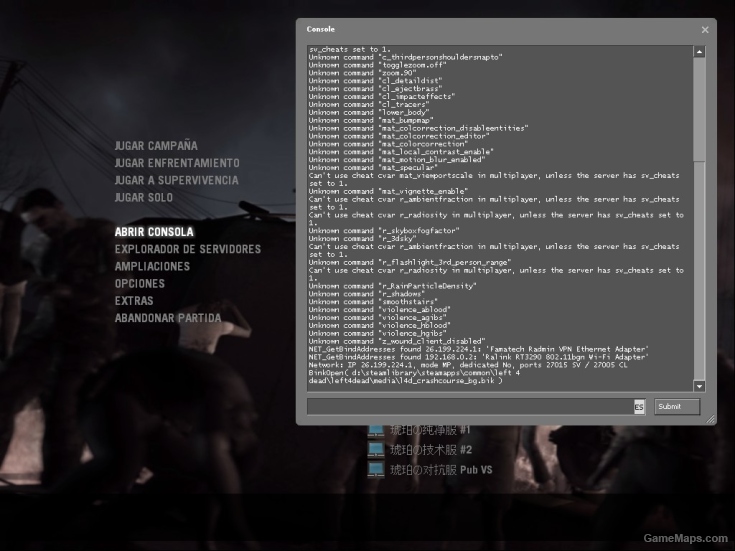Click the 'sv_cheats set to 1.' console line
This screenshot has width=735, height=551.
click(x=350, y=49)
